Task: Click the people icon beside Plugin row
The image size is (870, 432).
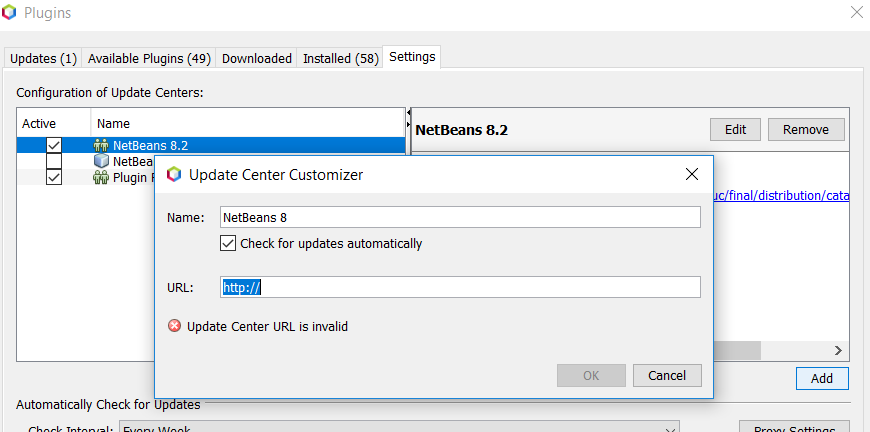Action: [x=101, y=177]
